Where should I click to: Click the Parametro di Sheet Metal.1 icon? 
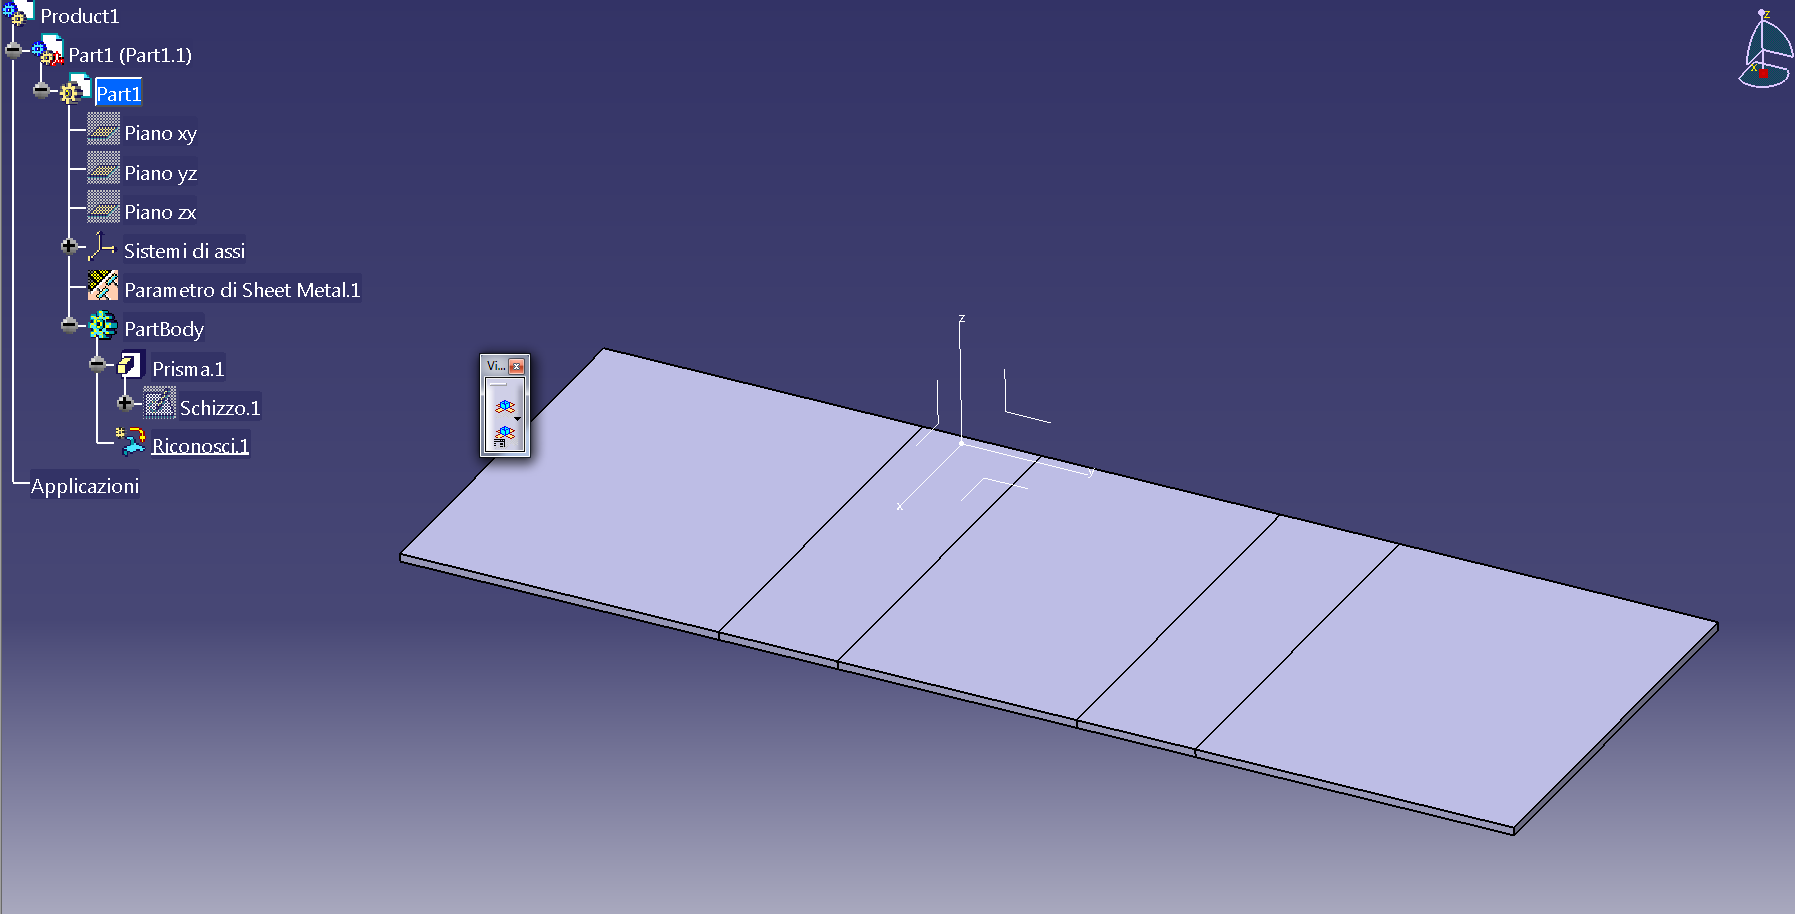click(x=104, y=286)
